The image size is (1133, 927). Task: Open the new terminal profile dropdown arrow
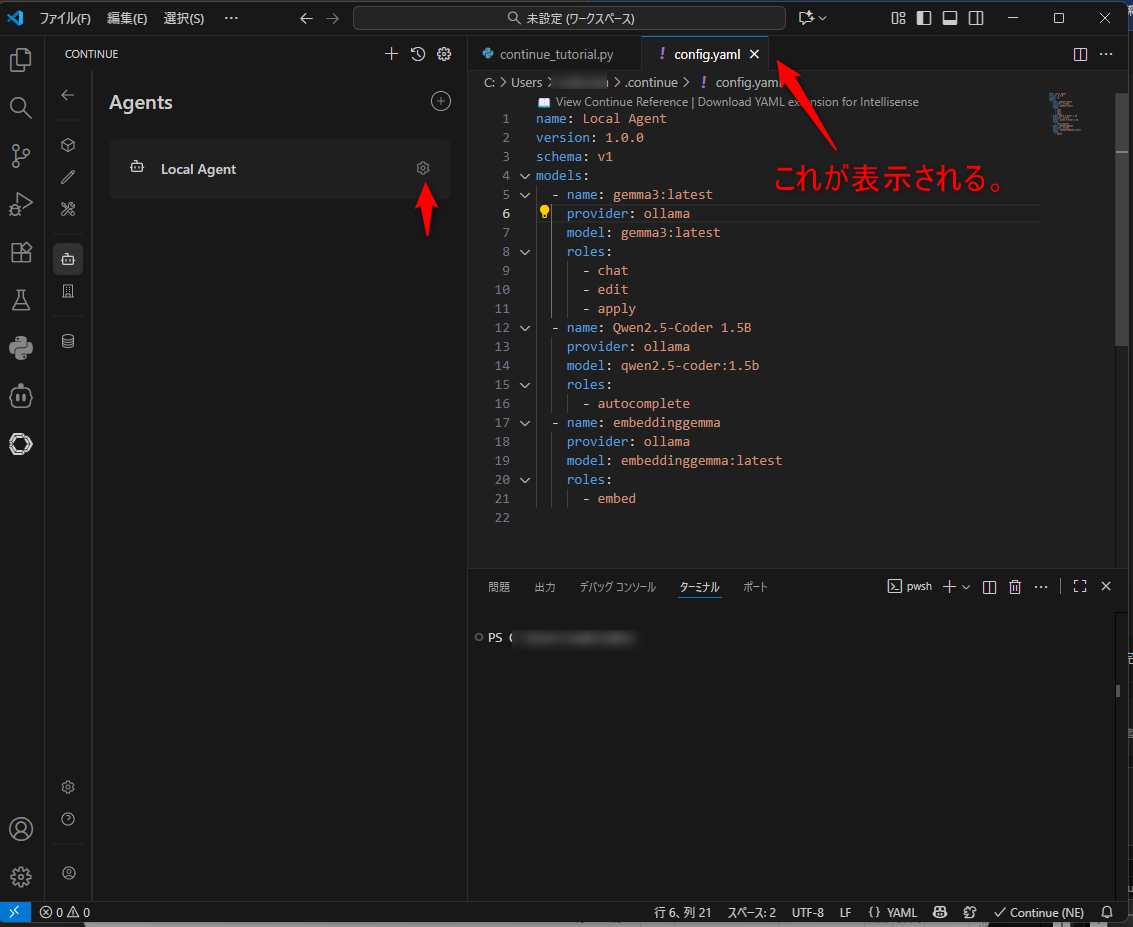[966, 587]
